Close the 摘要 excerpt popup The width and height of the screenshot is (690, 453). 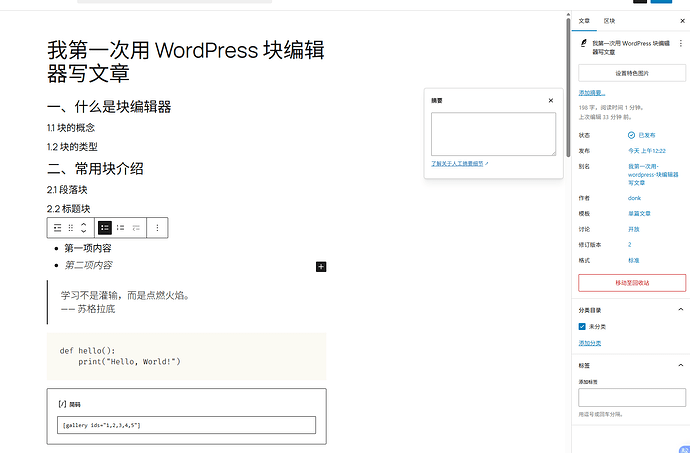click(551, 100)
